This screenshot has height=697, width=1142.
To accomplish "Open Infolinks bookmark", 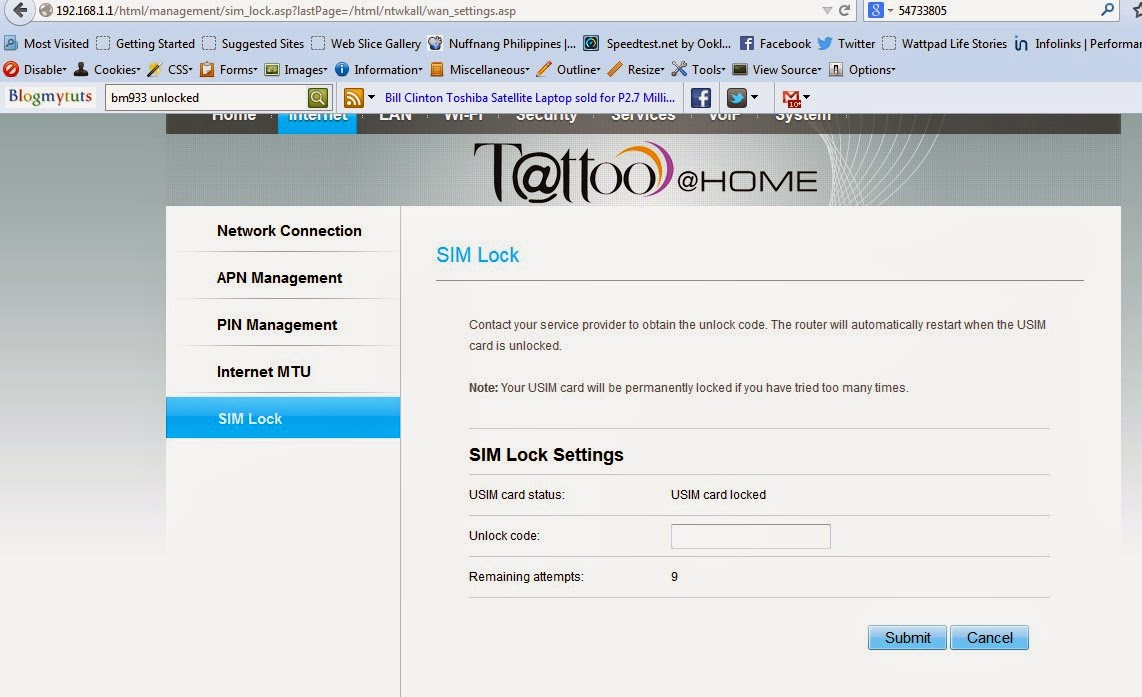I will [1078, 44].
